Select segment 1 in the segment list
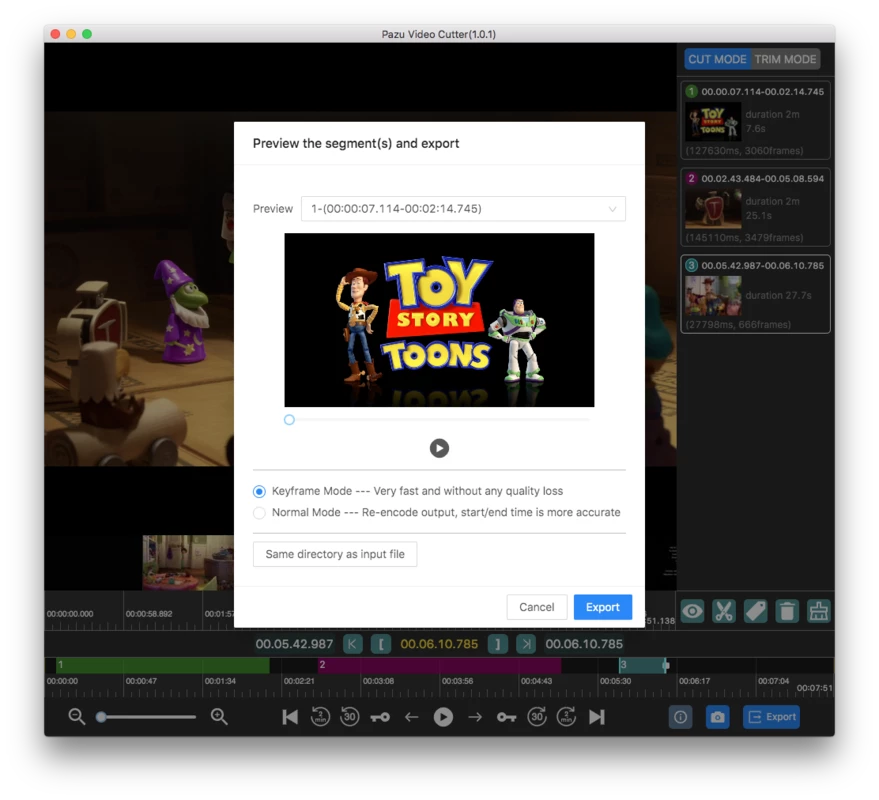 755,121
